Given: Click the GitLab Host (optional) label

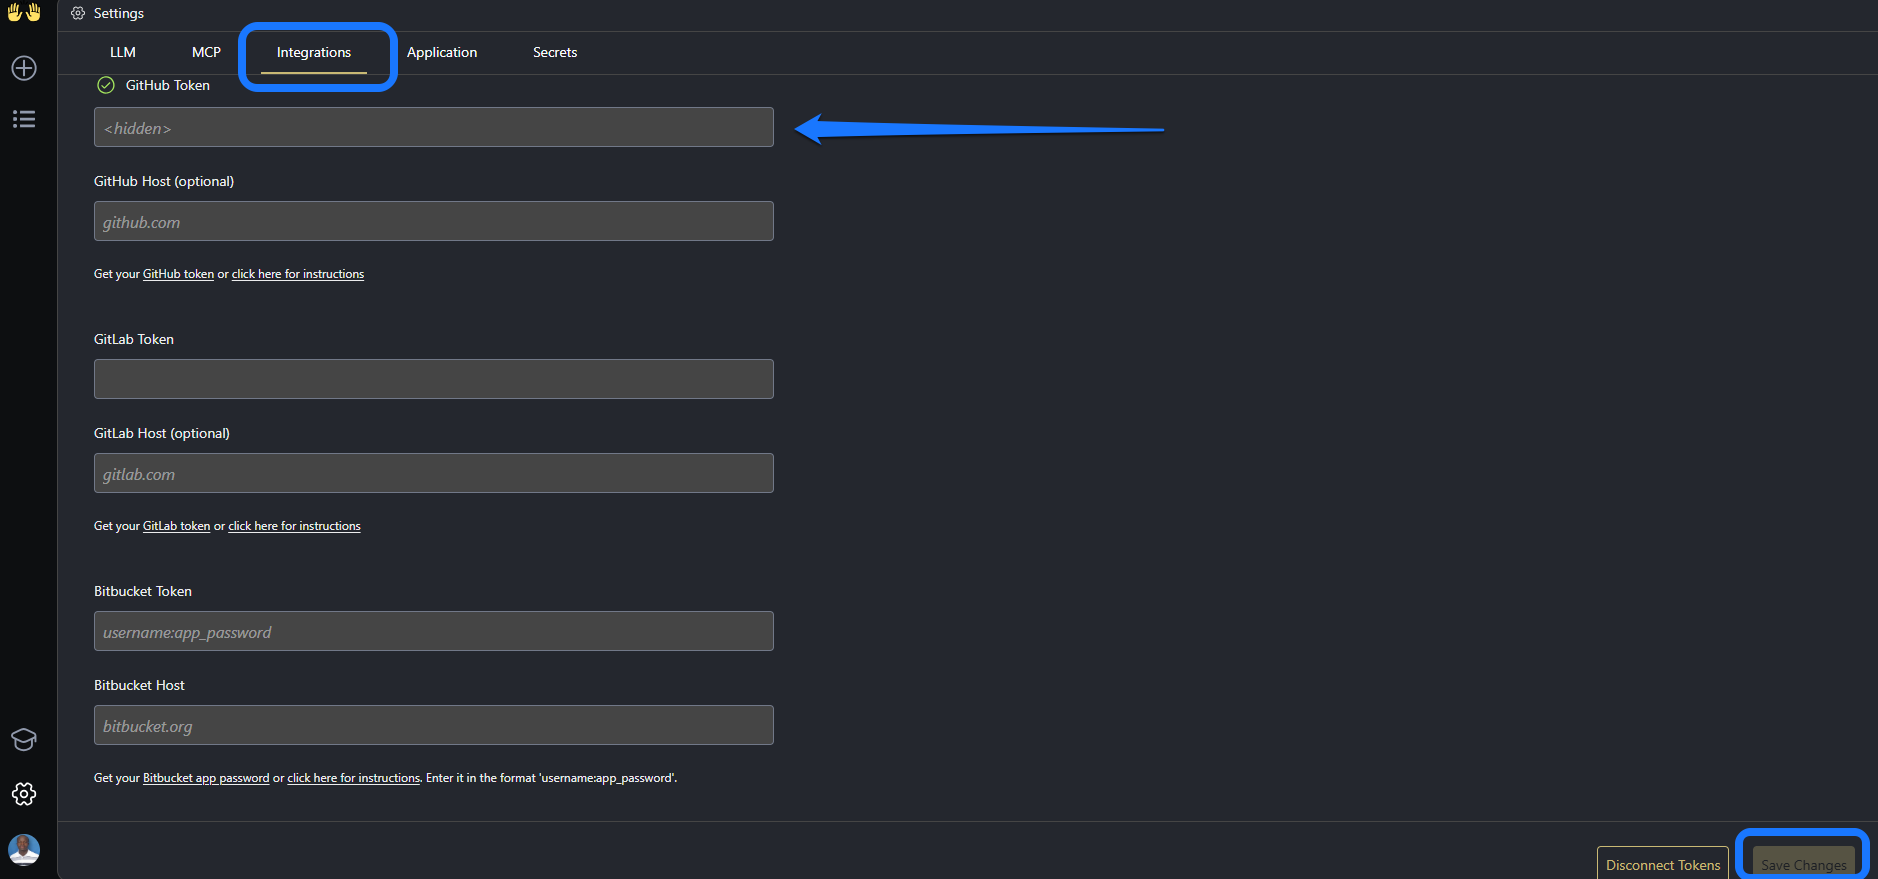Looking at the screenshot, I should 162,433.
